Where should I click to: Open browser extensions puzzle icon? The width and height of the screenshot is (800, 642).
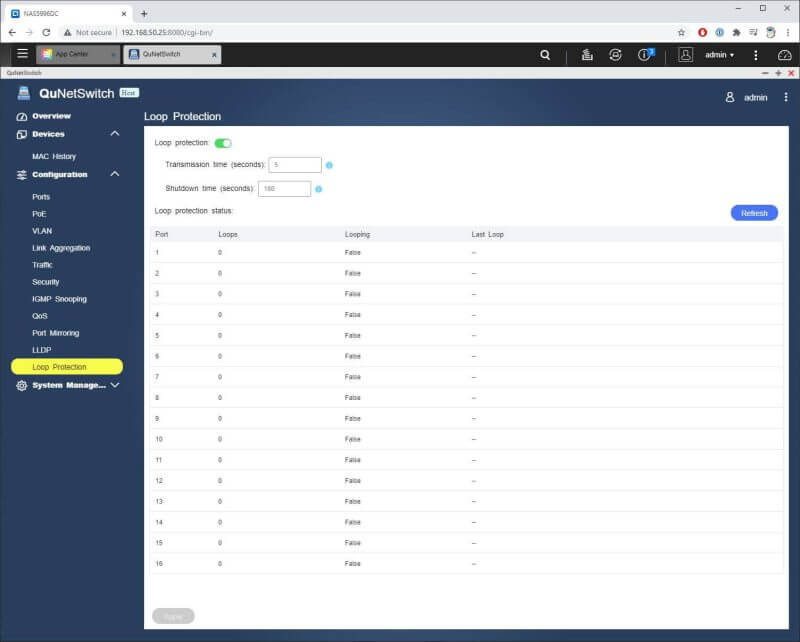pyautogui.click(x=736, y=33)
